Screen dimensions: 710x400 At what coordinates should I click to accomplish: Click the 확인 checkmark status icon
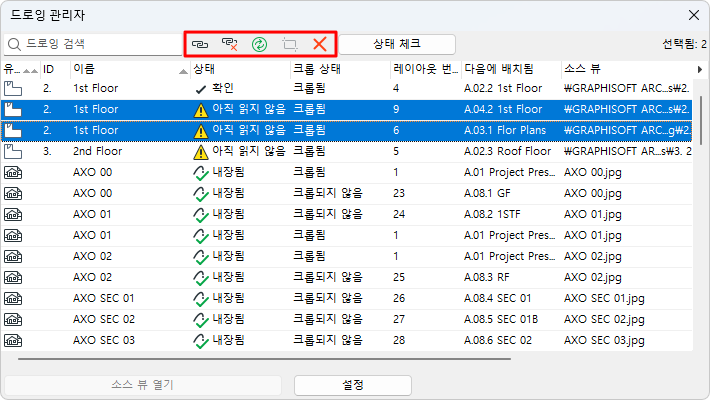(201, 89)
